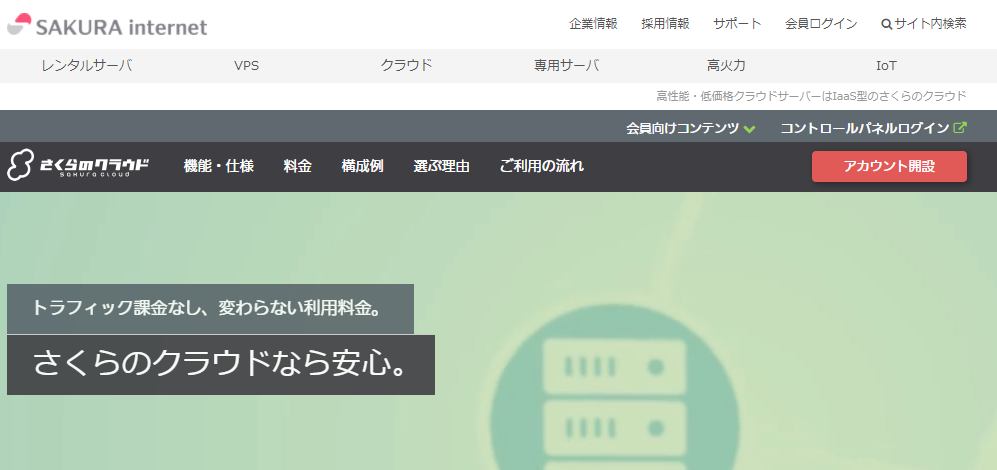Open the サポート link
Viewport: 997px width, 470px height.
pos(737,24)
